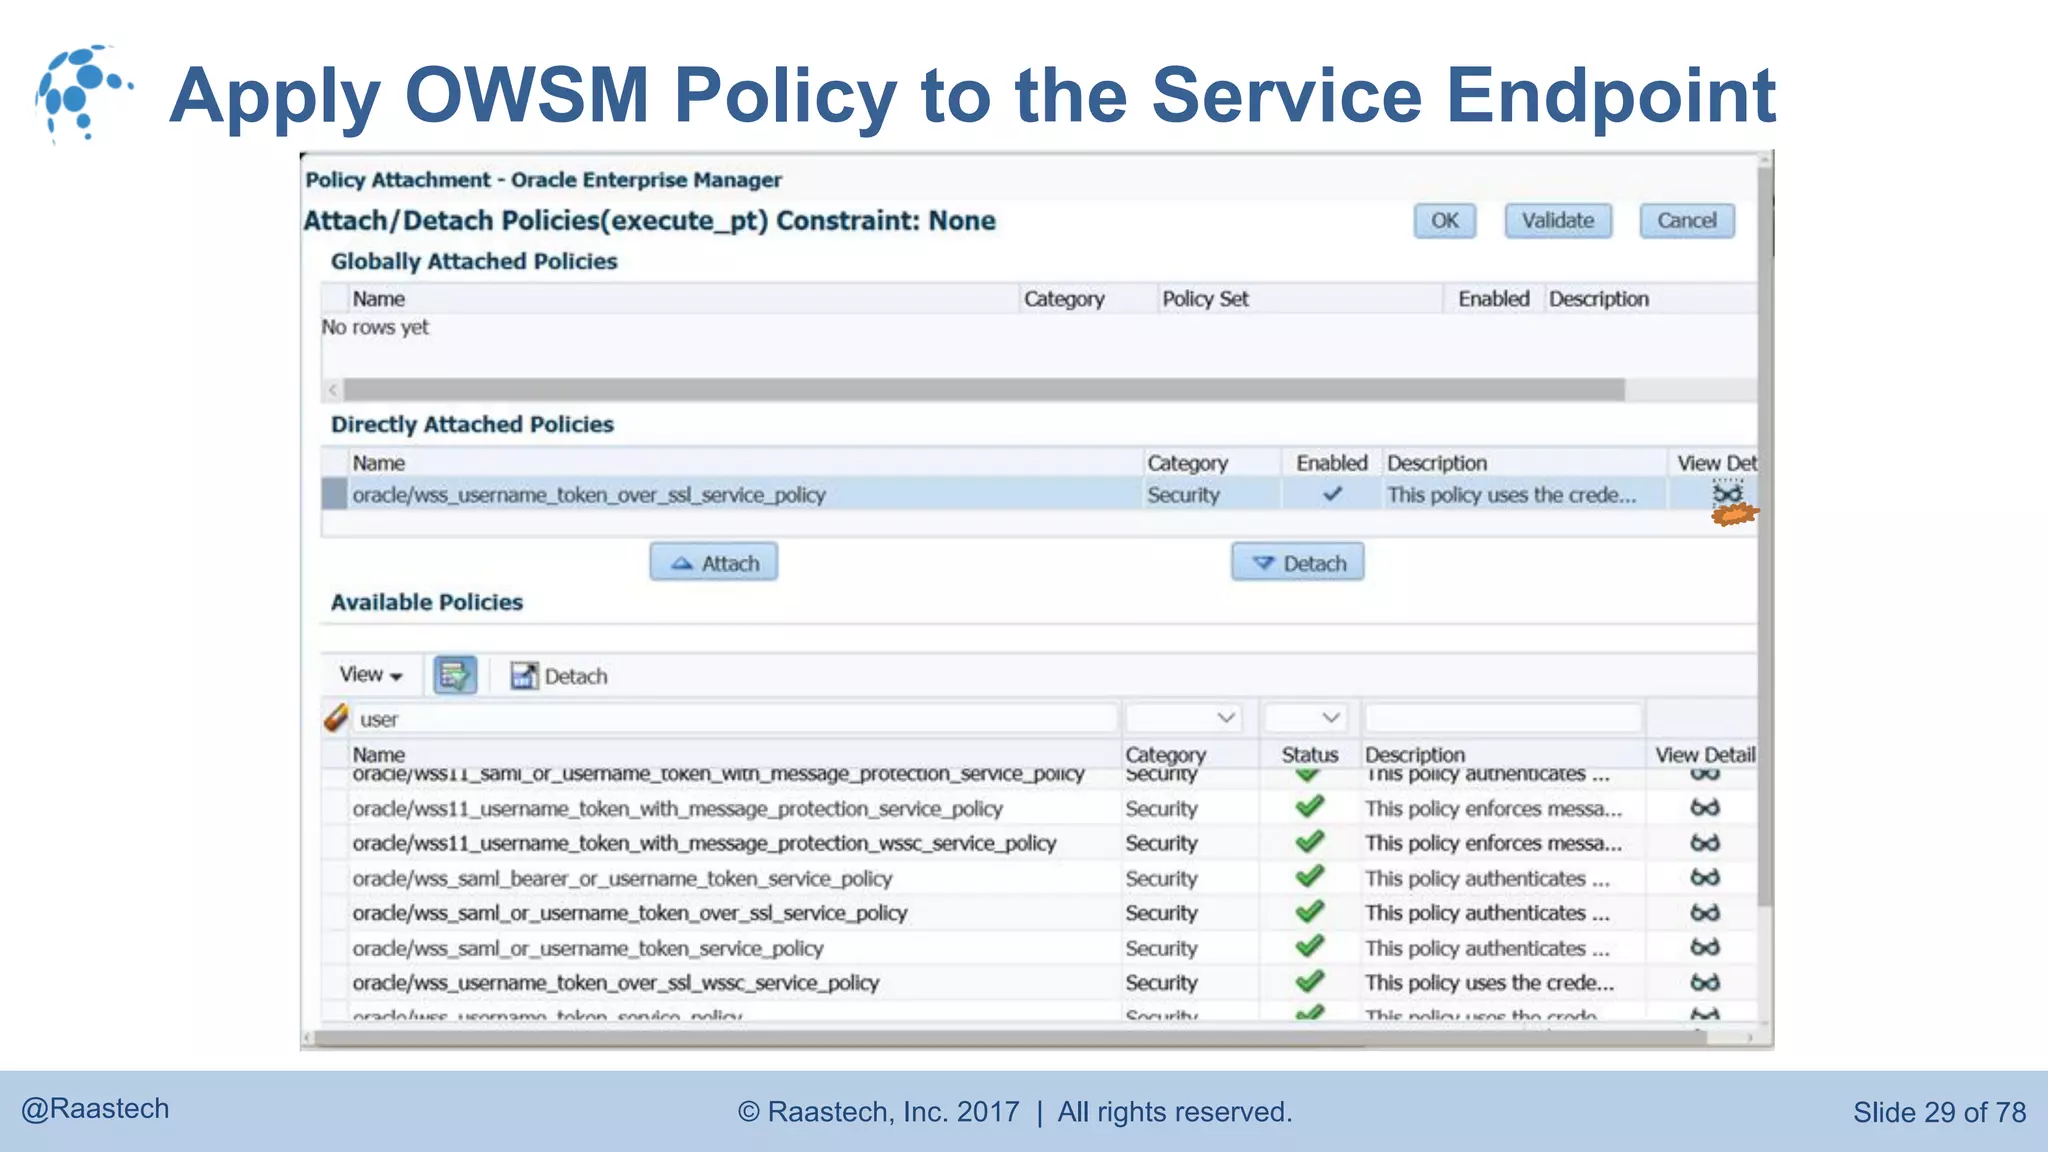View details glasses for wss11_username_token_with_message_protection_wssc_service_policy

(1705, 843)
